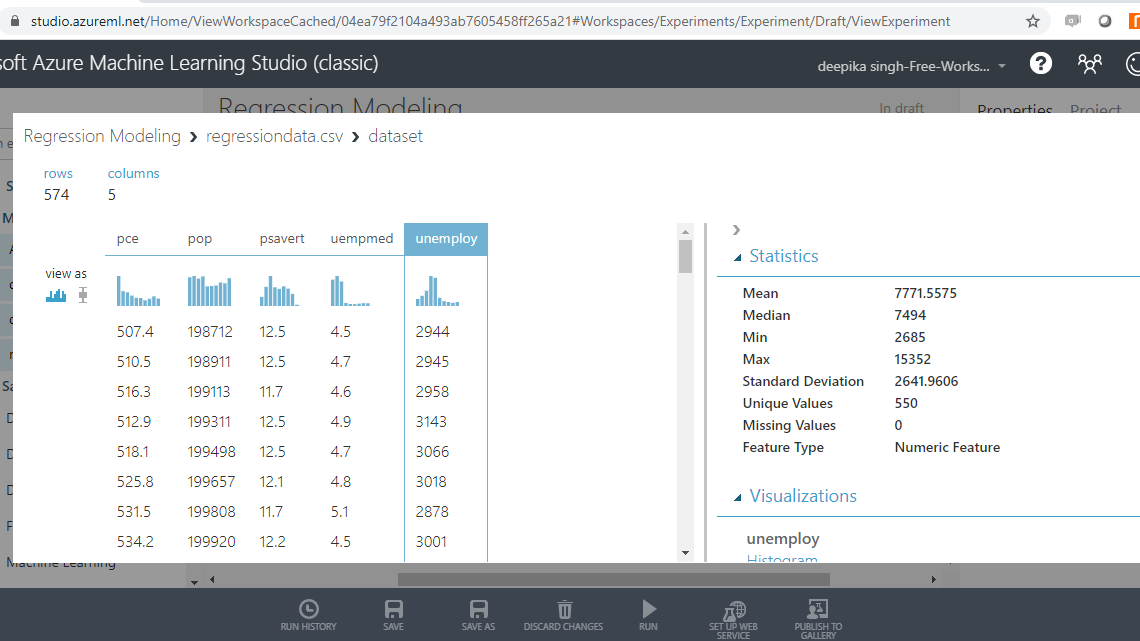Click the rows label
The width and height of the screenshot is (1140, 641).
58,173
